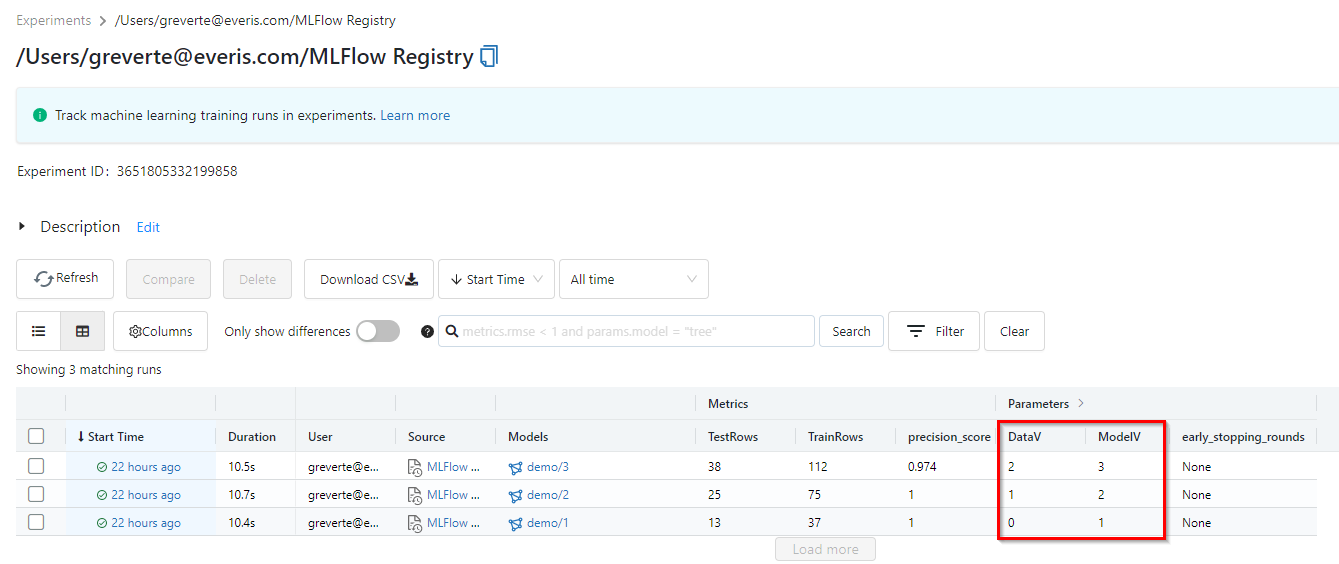
Task: Toggle the Only show differences switch
Action: coord(378,331)
